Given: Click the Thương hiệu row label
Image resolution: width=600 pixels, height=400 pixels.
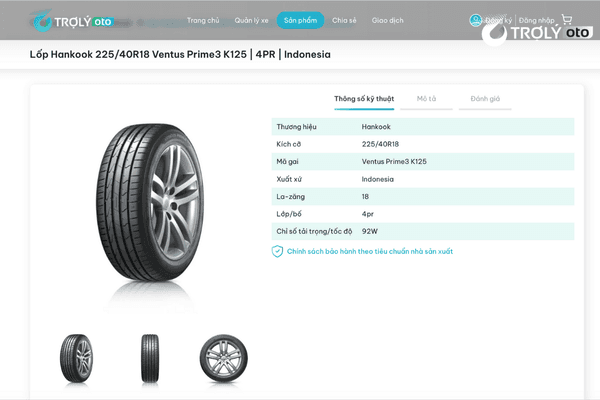Looking at the screenshot, I should pyautogui.click(x=297, y=127).
